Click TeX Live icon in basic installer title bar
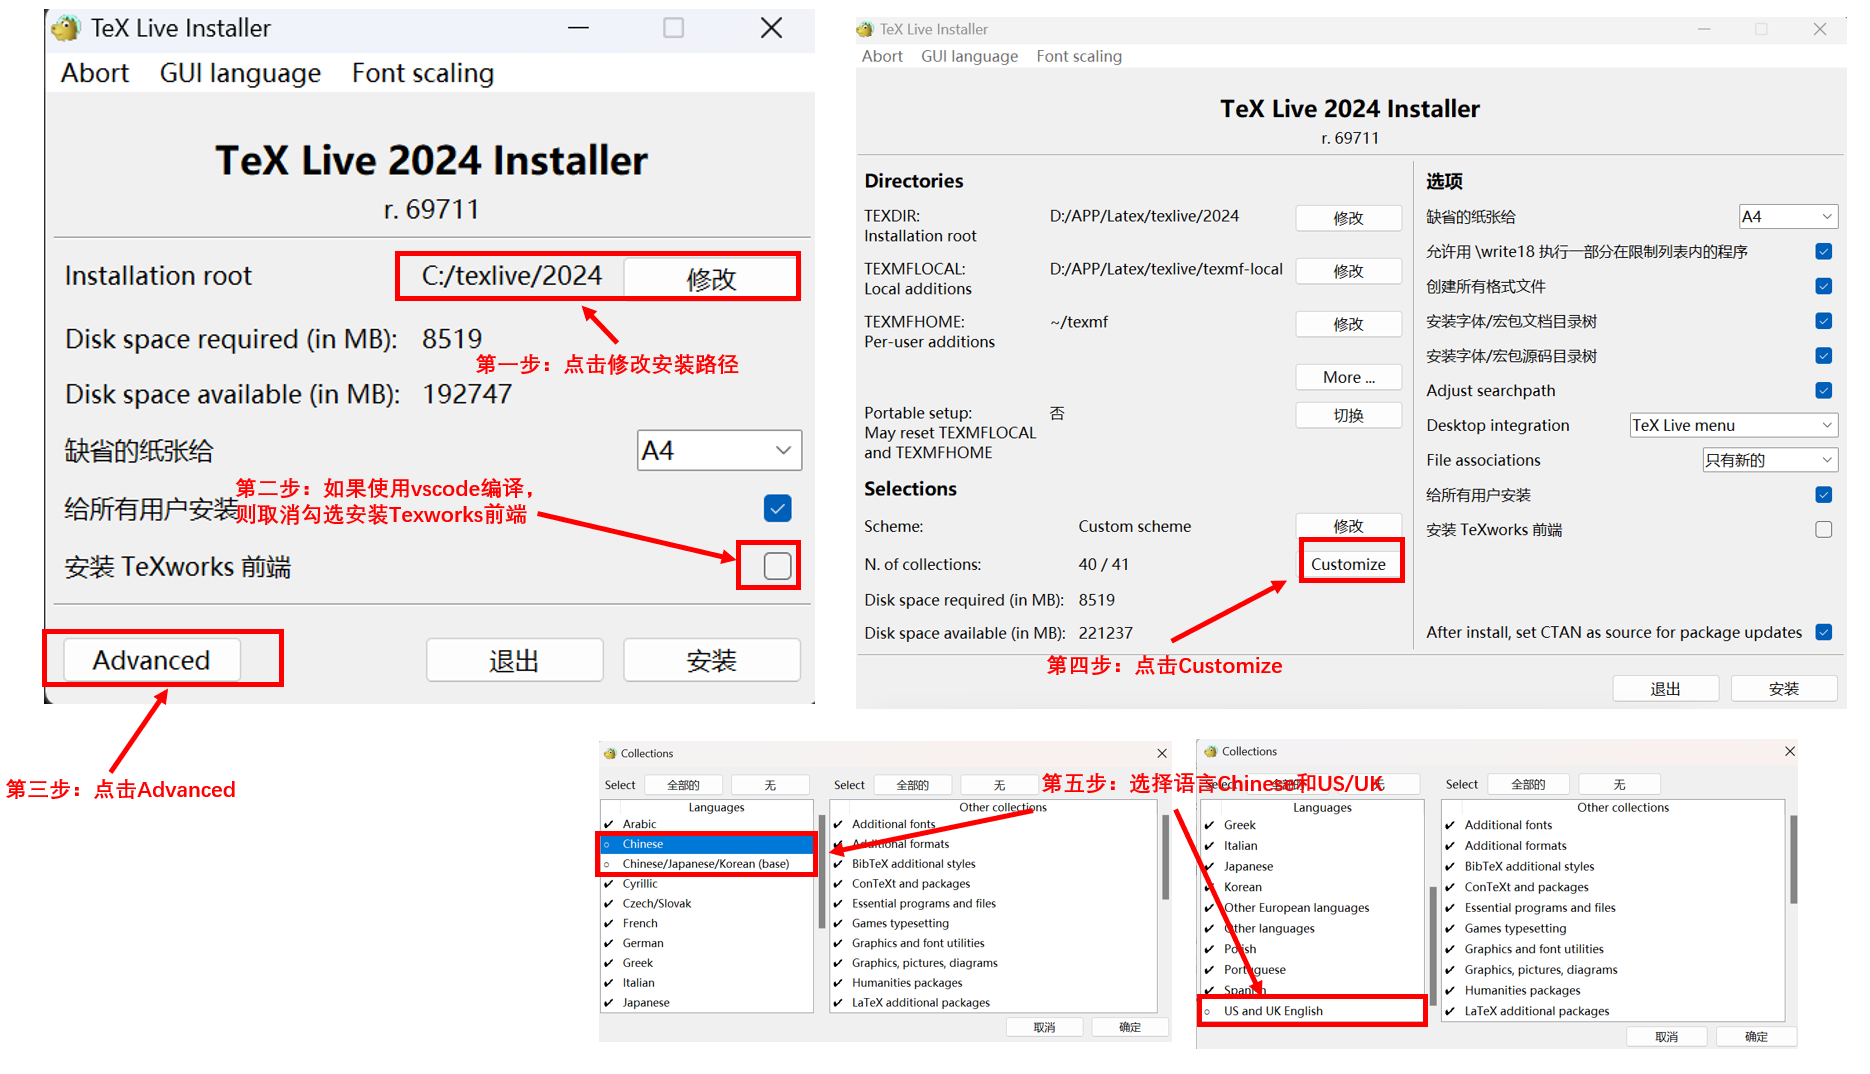Screen dimensions: 1870x1074 click(66, 28)
